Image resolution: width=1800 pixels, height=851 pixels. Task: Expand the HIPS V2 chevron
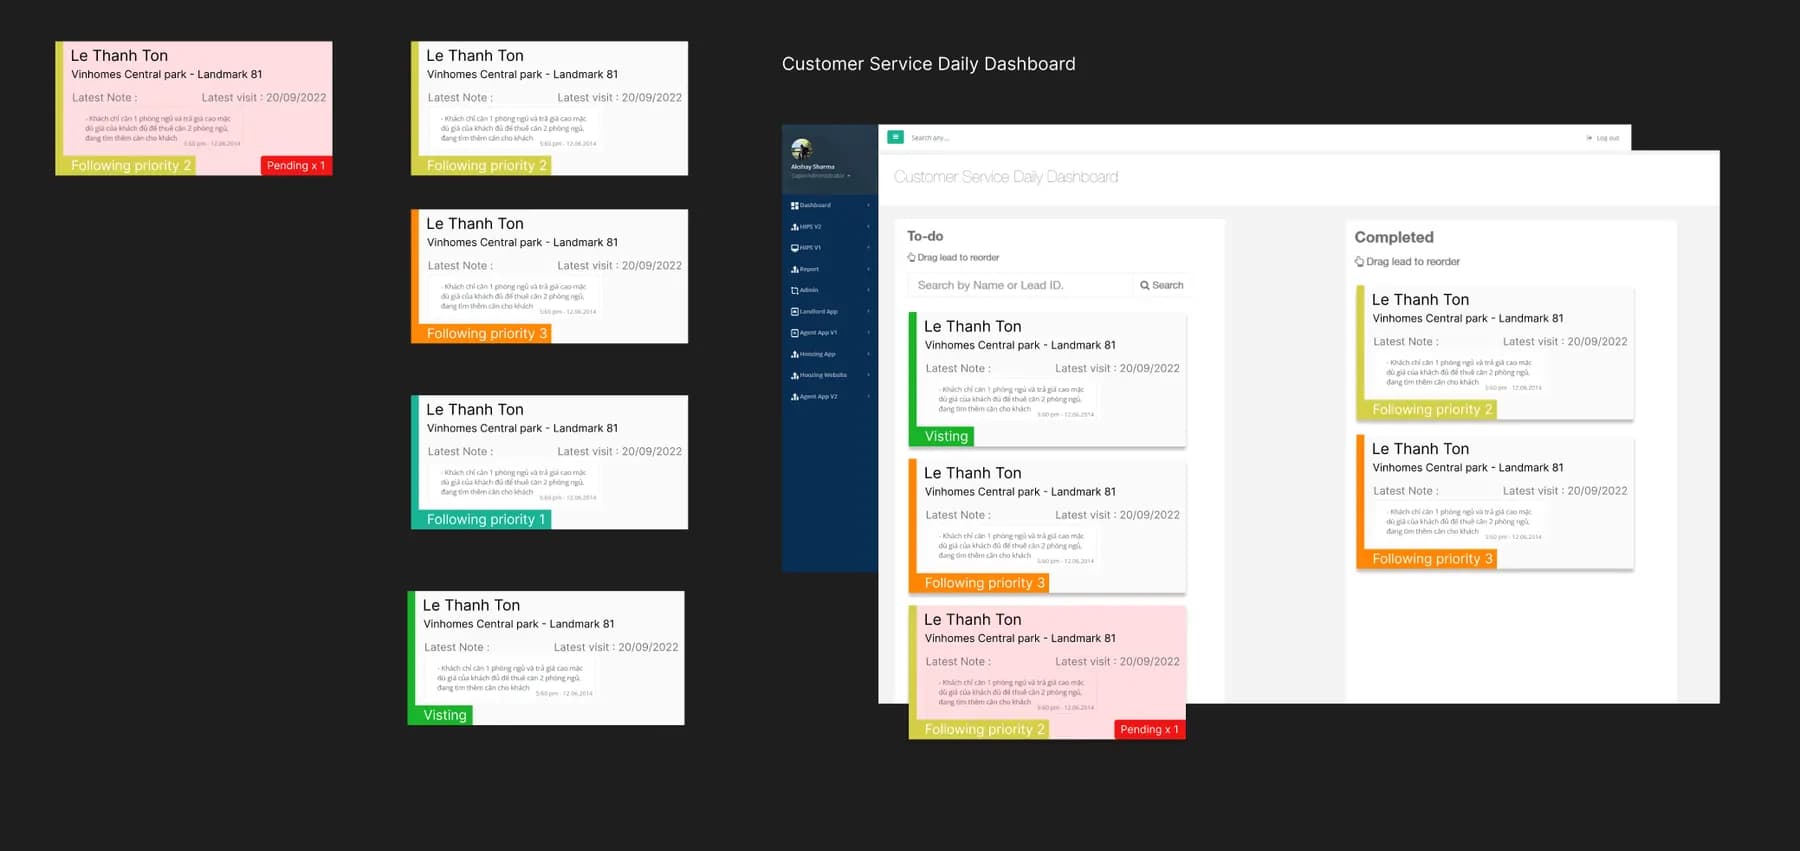(868, 227)
